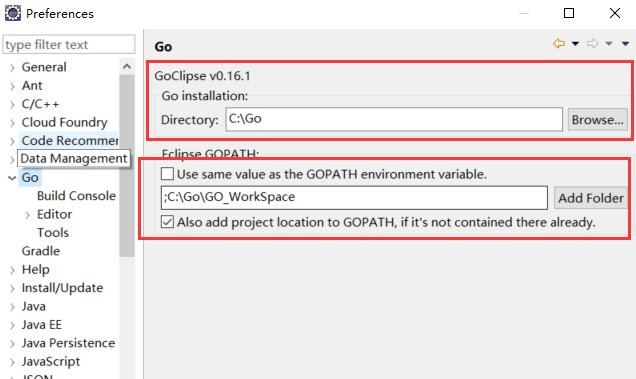
Task: Expand the Install/Update tree node
Action: click(13, 288)
